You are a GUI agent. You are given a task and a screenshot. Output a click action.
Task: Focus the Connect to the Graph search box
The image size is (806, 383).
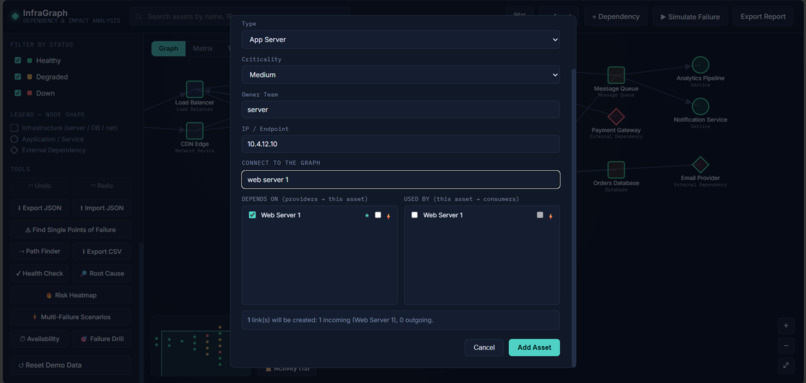(x=400, y=179)
